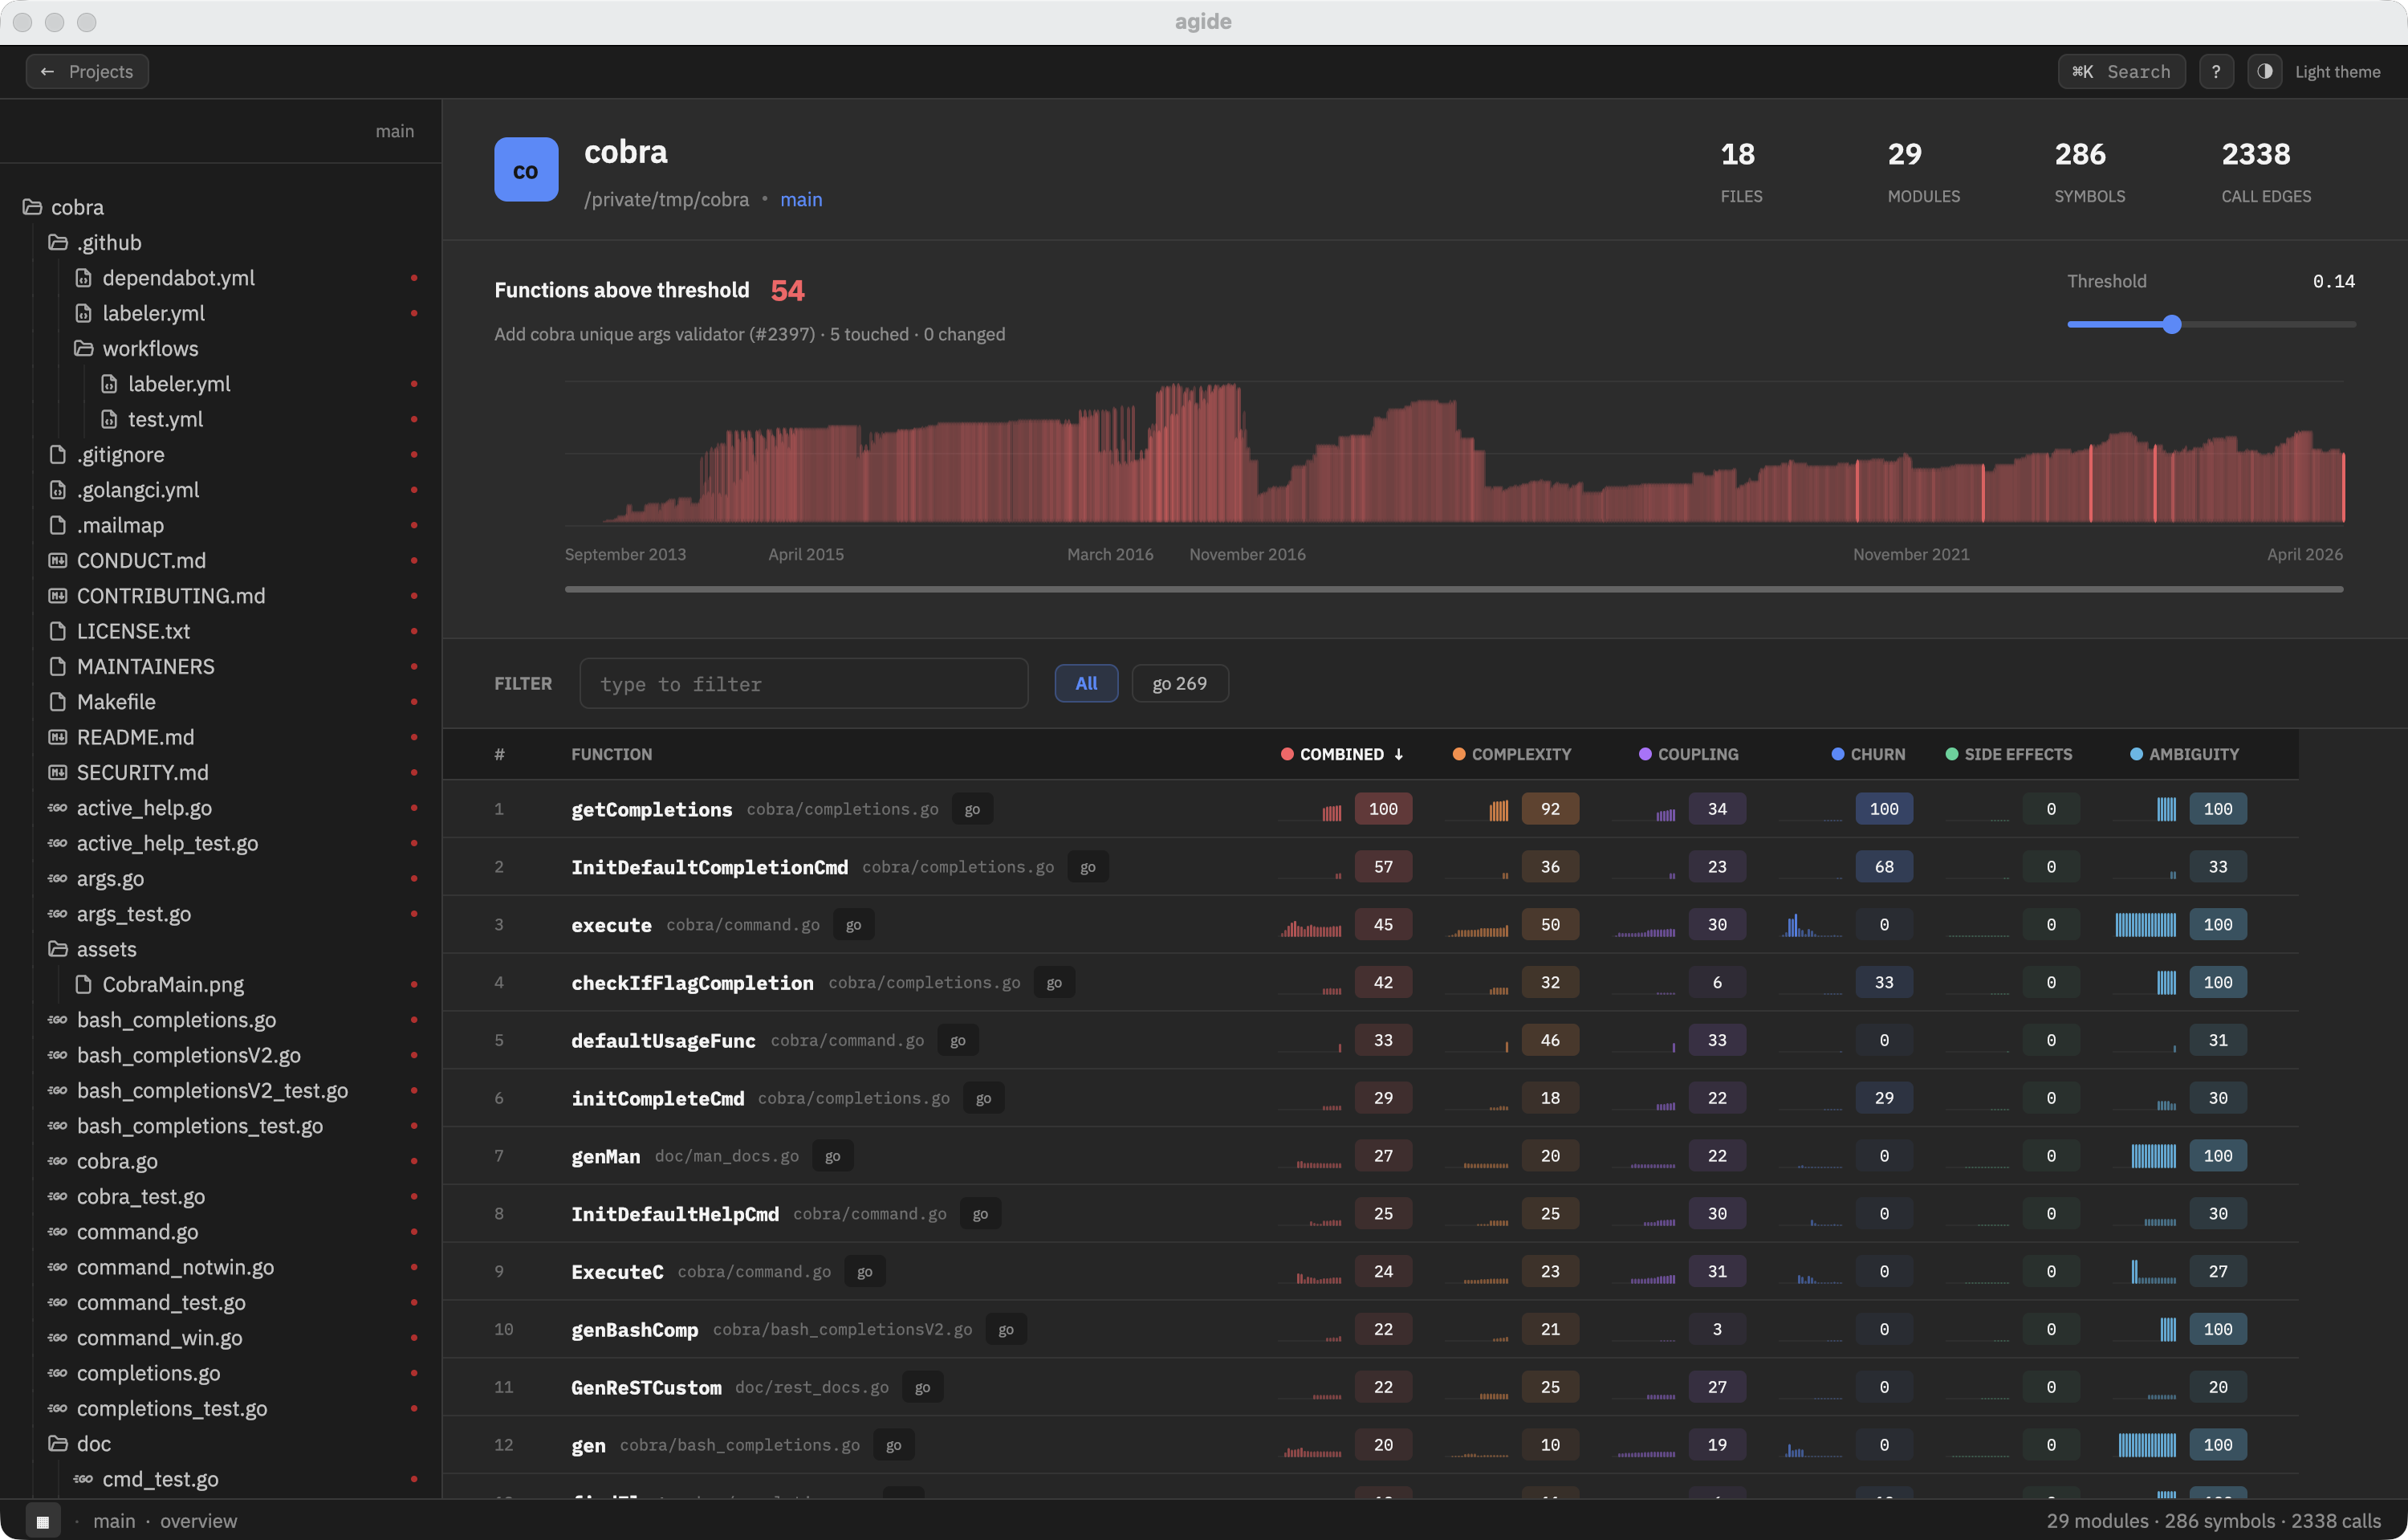Viewport: 2408px width, 1540px height.
Task: Open the ⌘K Search button
Action: [2121, 71]
